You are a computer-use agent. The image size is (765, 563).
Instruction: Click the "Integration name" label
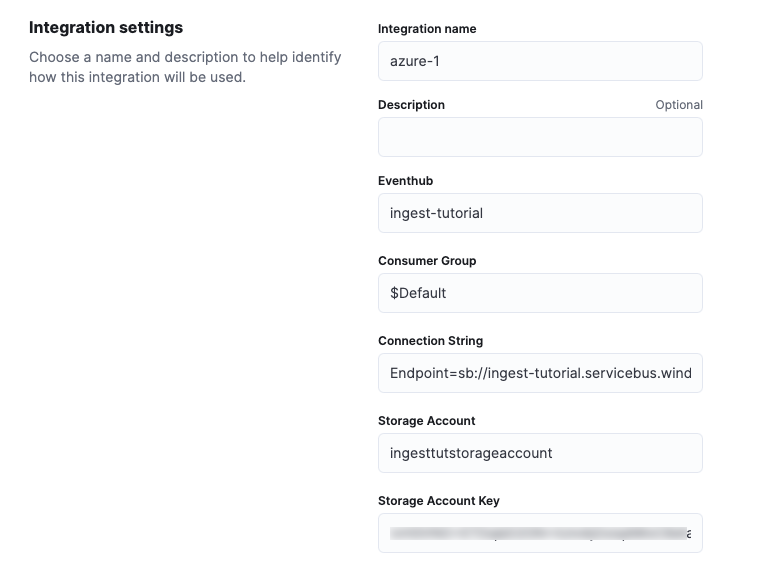pos(427,29)
